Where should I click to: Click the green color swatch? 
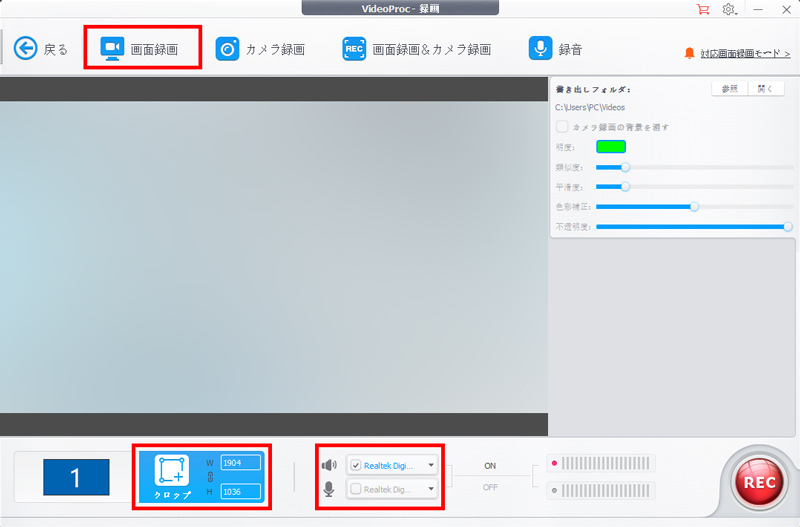[610, 146]
